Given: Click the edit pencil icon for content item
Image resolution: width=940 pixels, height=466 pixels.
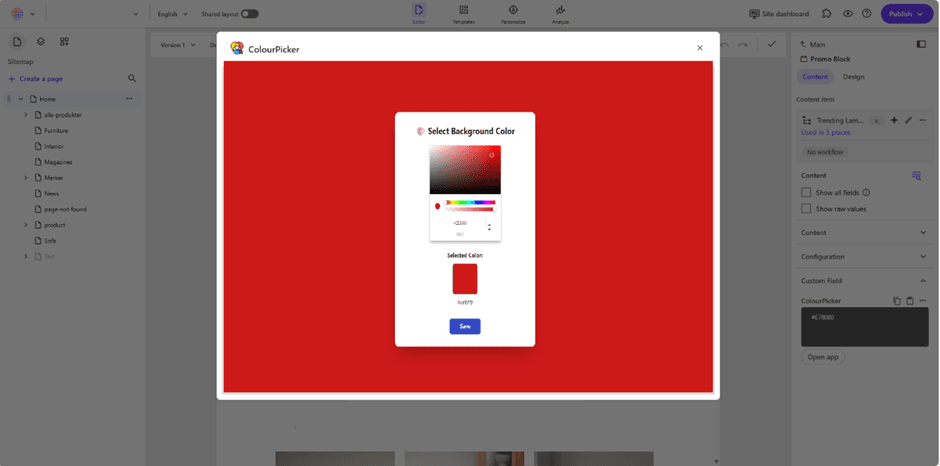Looking at the screenshot, I should tap(908, 120).
